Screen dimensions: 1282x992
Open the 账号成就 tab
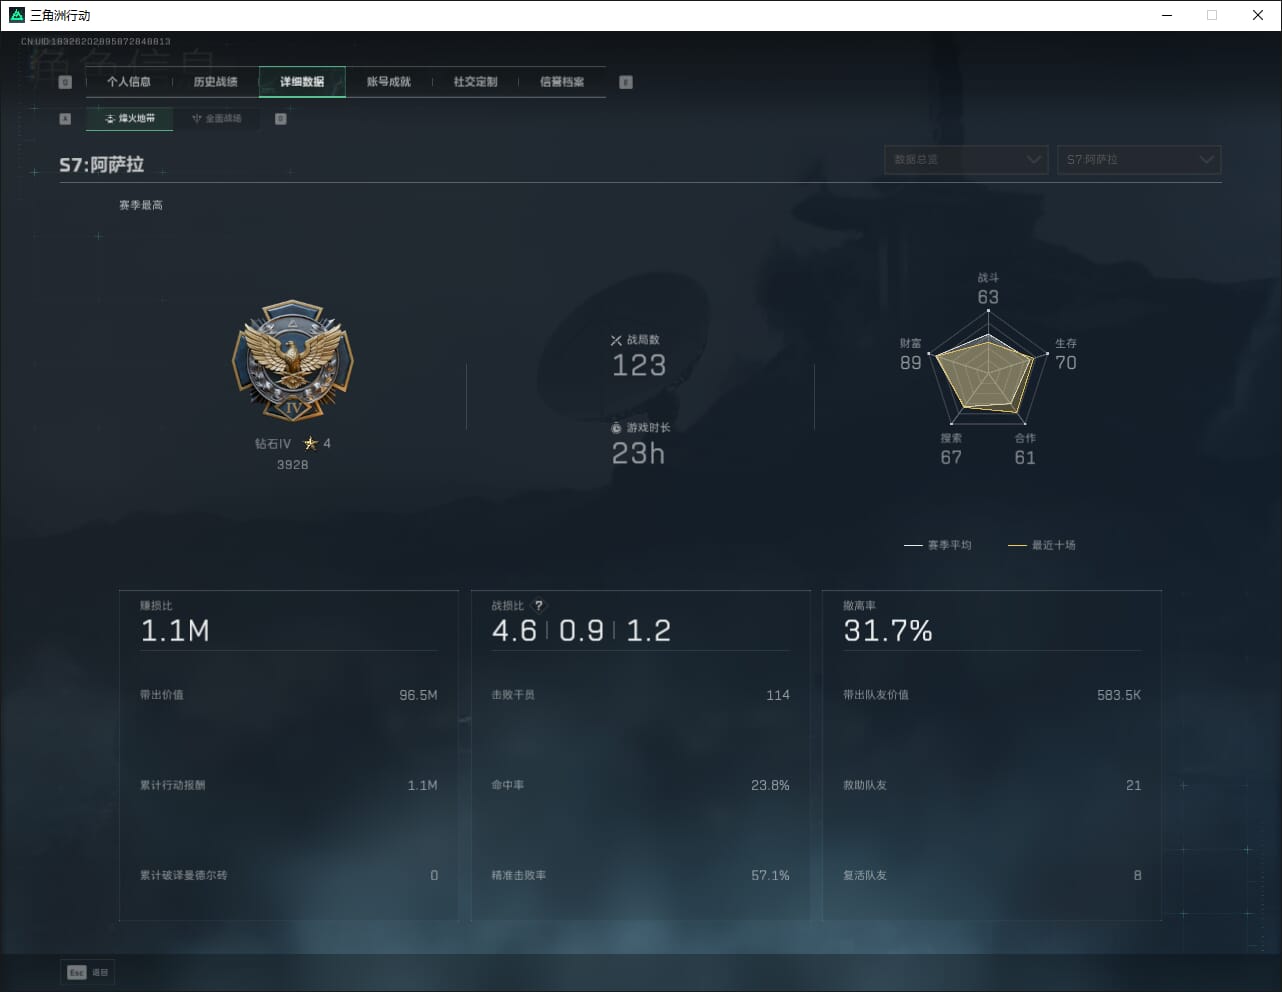(x=388, y=82)
